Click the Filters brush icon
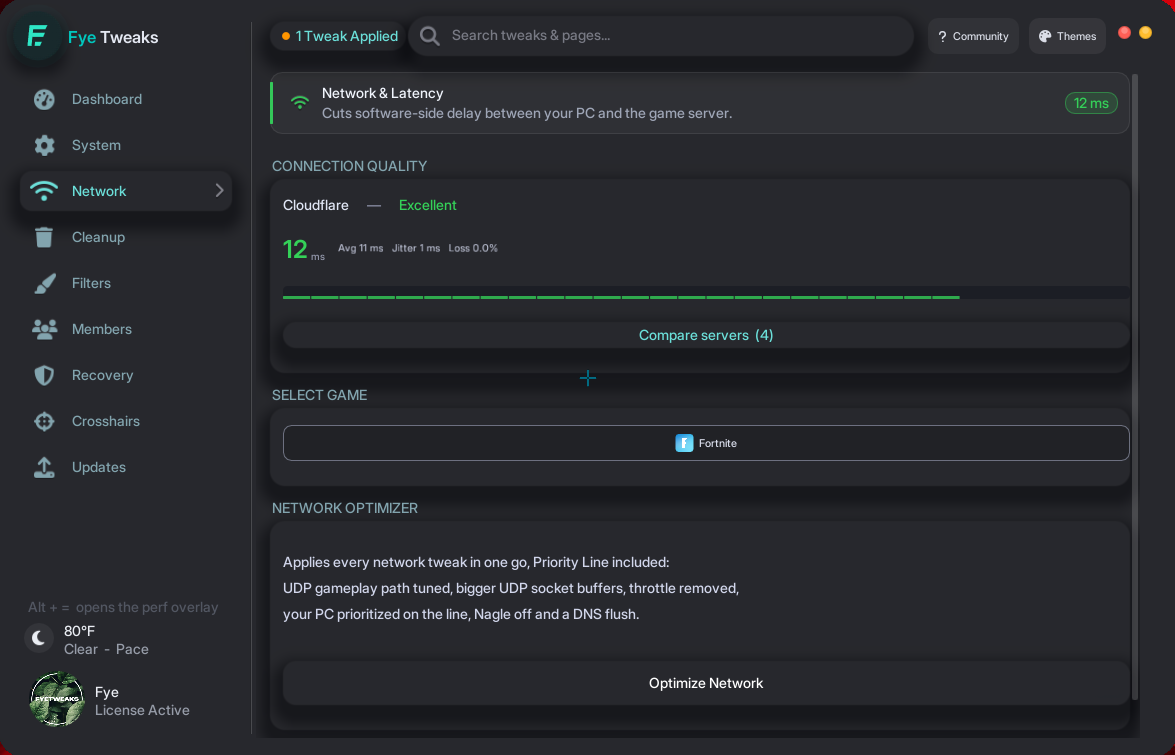Screen dimensions: 1175x755 pos(44,283)
